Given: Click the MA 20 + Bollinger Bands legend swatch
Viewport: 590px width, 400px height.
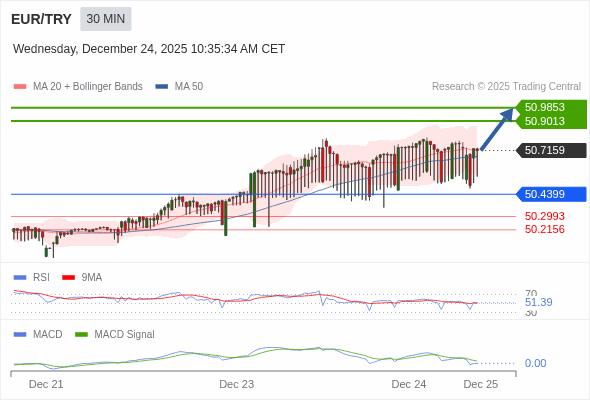Looking at the screenshot, I should (x=20, y=87).
